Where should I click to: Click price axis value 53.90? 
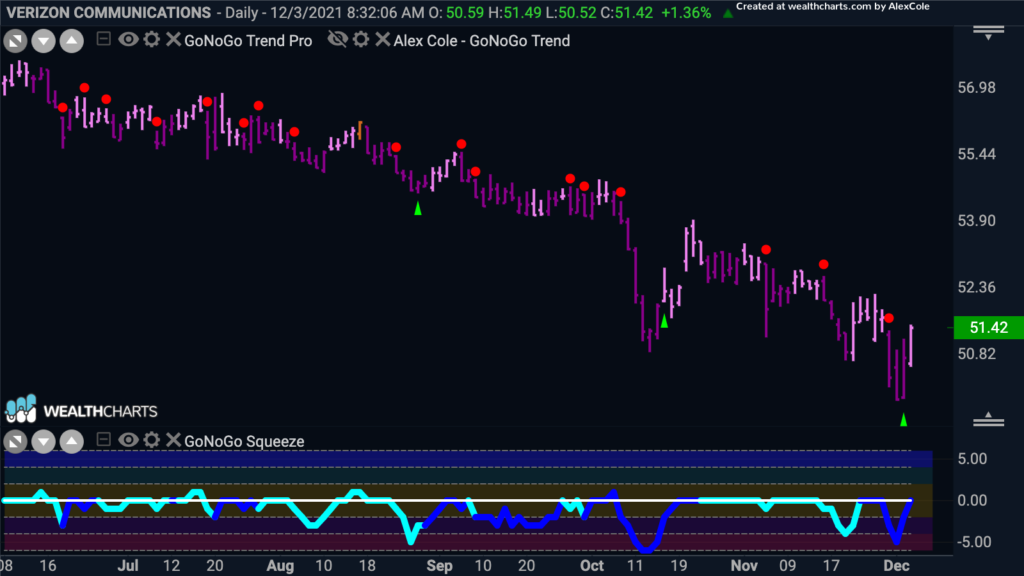coord(976,221)
